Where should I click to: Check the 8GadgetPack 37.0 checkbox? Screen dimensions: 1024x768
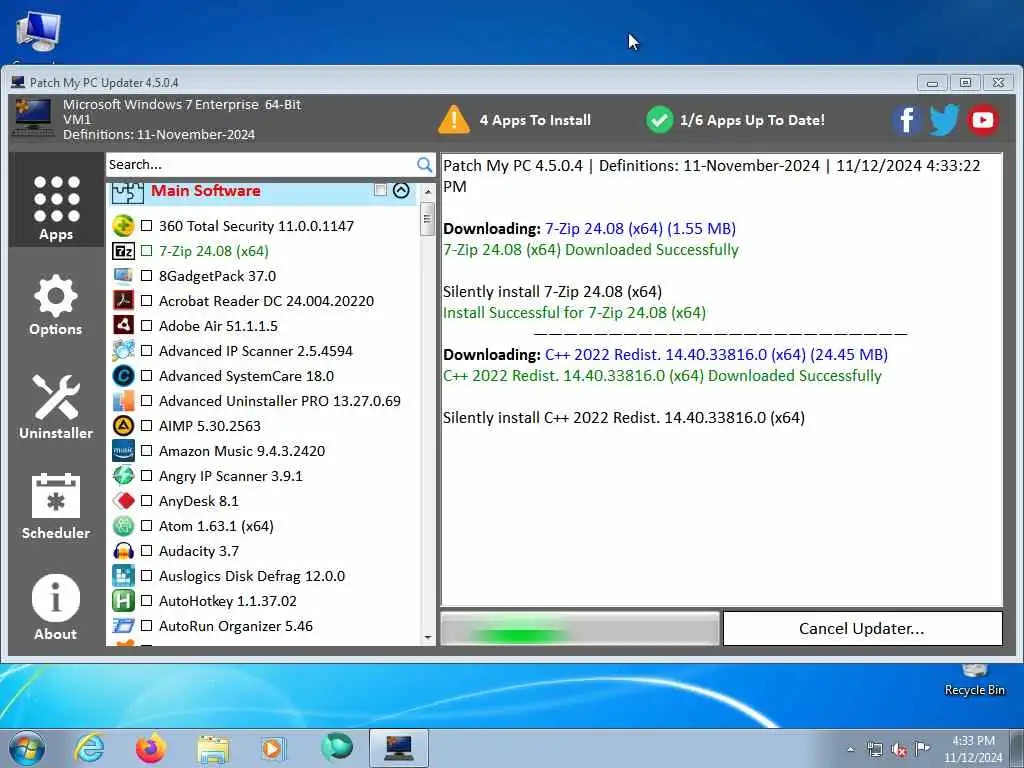pyautogui.click(x=146, y=276)
